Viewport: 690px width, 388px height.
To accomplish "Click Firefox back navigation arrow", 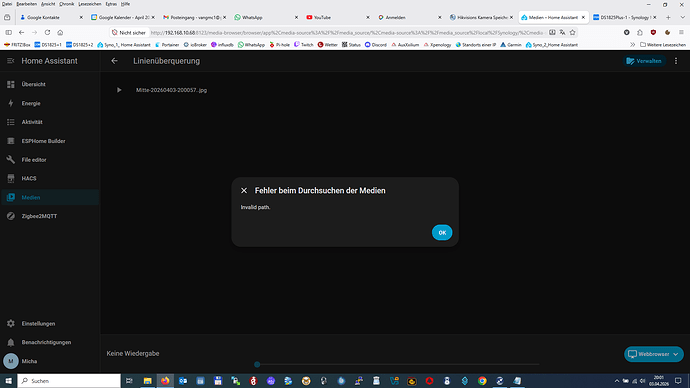I will coord(21,32).
